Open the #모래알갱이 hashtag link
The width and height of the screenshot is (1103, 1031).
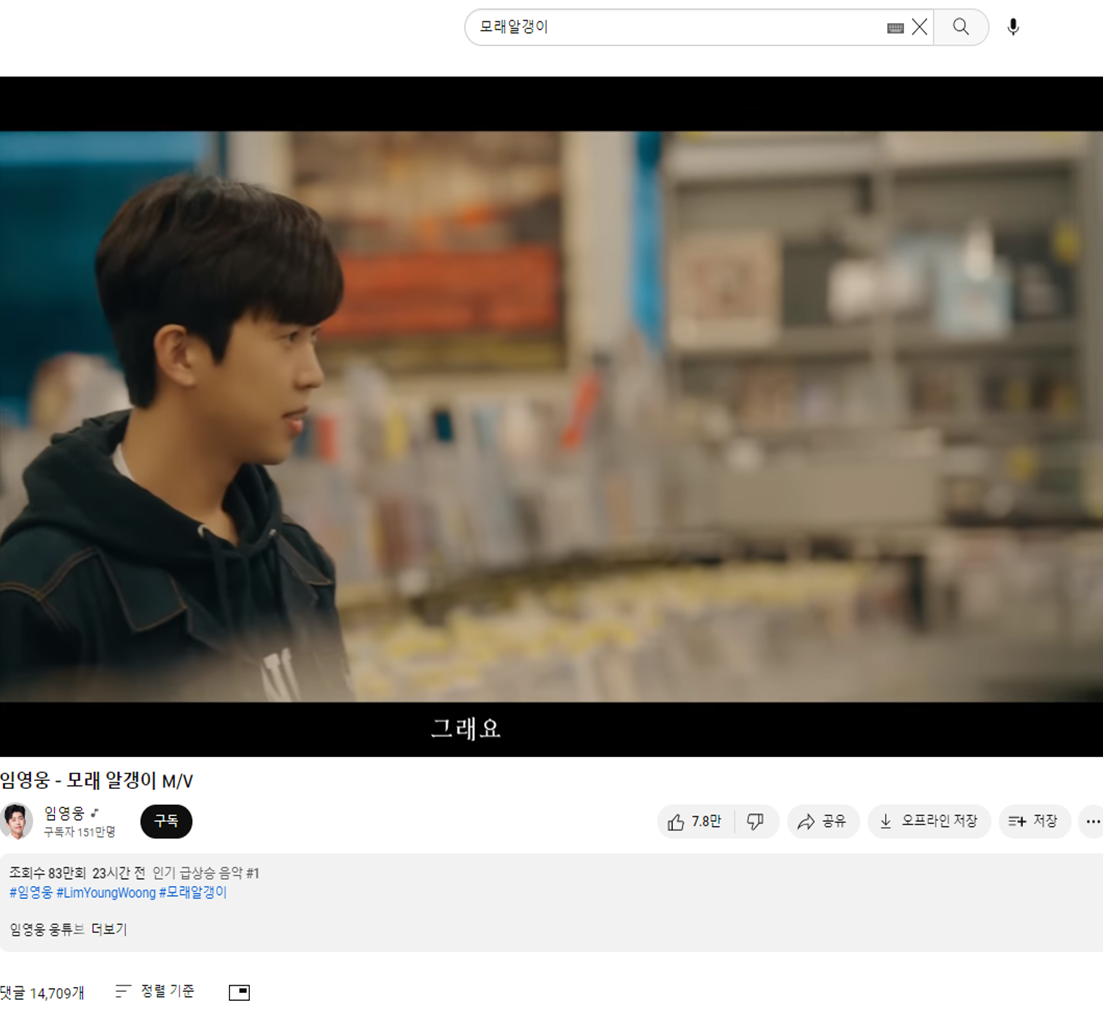(193, 892)
